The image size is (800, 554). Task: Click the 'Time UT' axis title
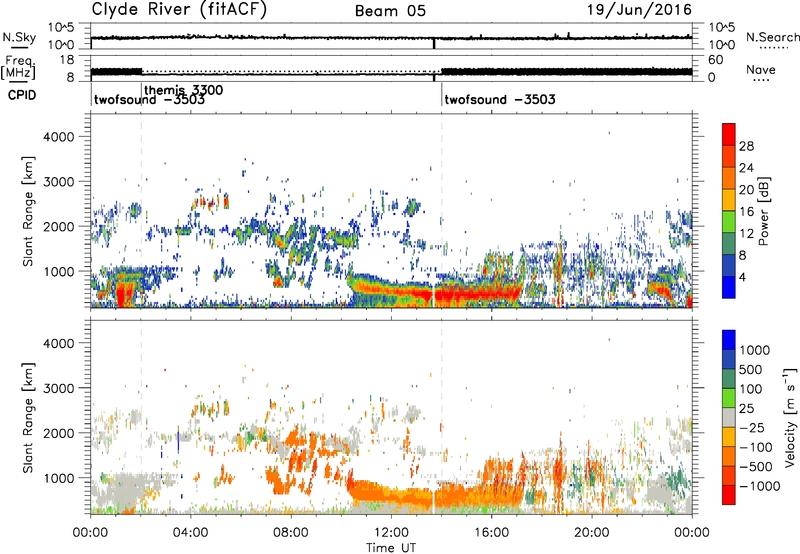[391, 547]
